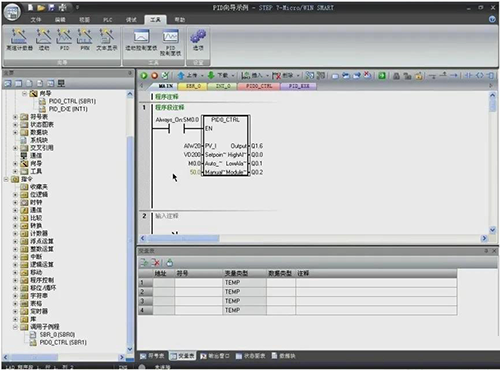Open the Download dropdown arrow
This screenshot has height=370, width=500.
coord(233,76)
